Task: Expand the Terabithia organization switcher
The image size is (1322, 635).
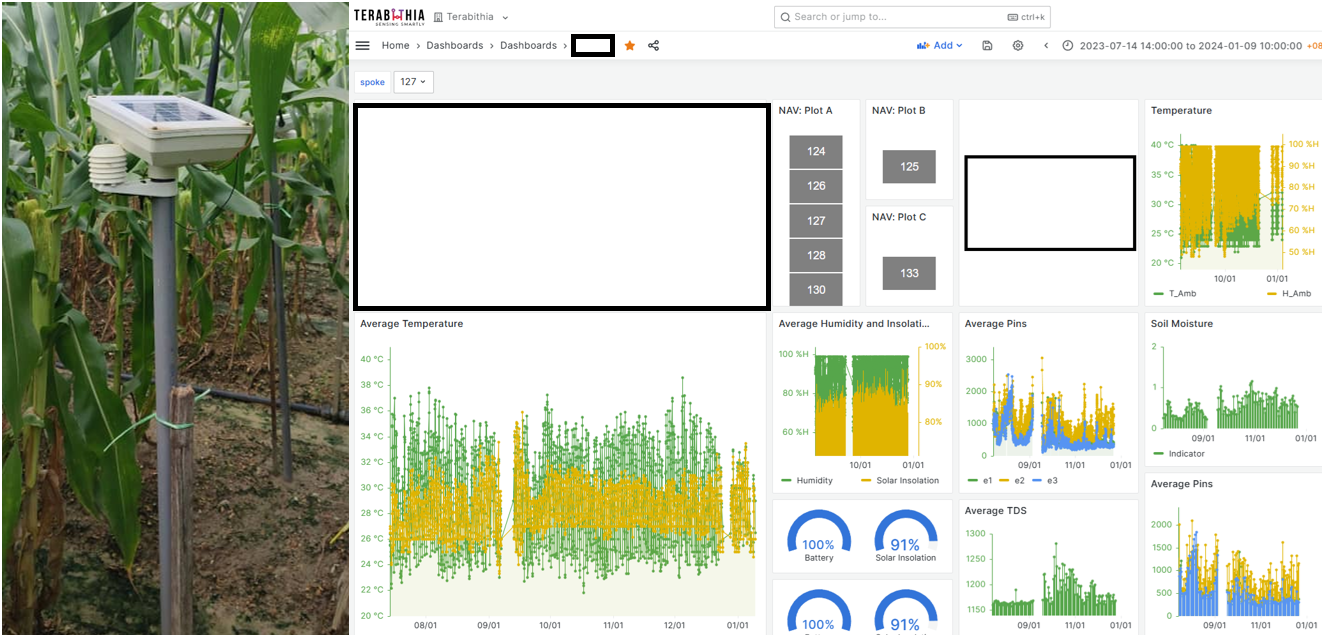Action: pos(471,17)
